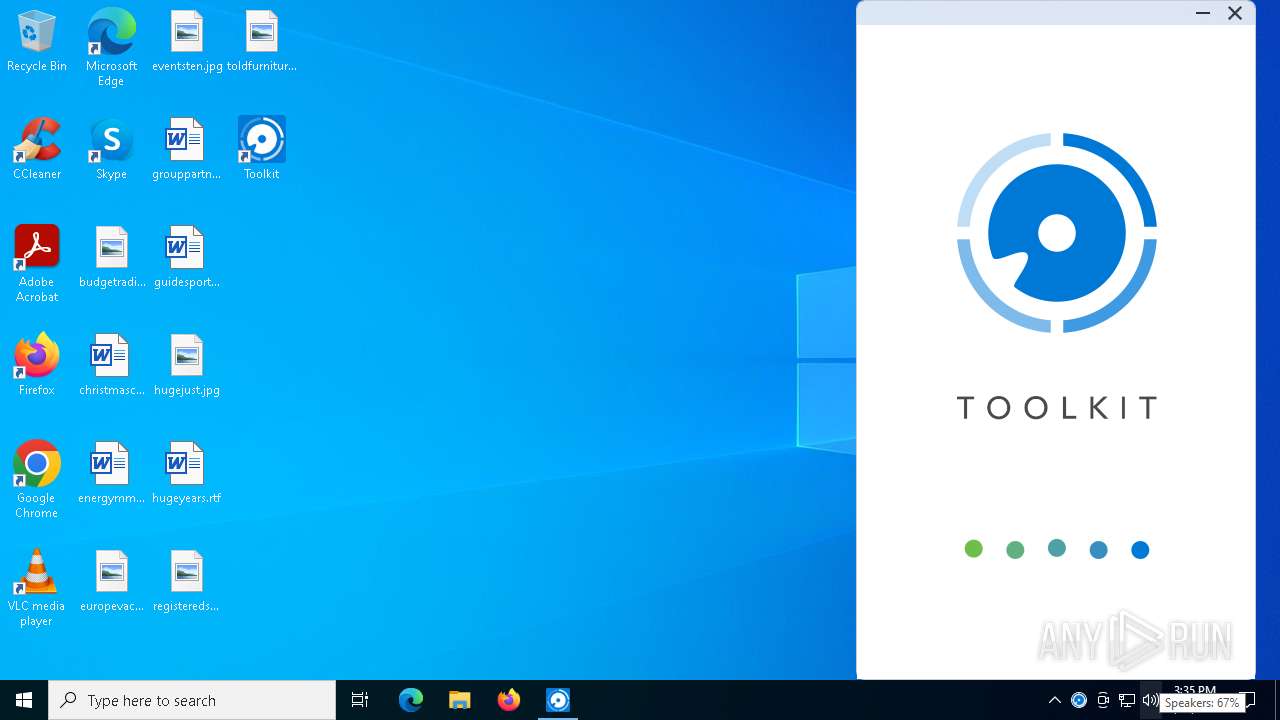Open Task View from the taskbar
The width and height of the screenshot is (1280, 720).
pos(360,700)
